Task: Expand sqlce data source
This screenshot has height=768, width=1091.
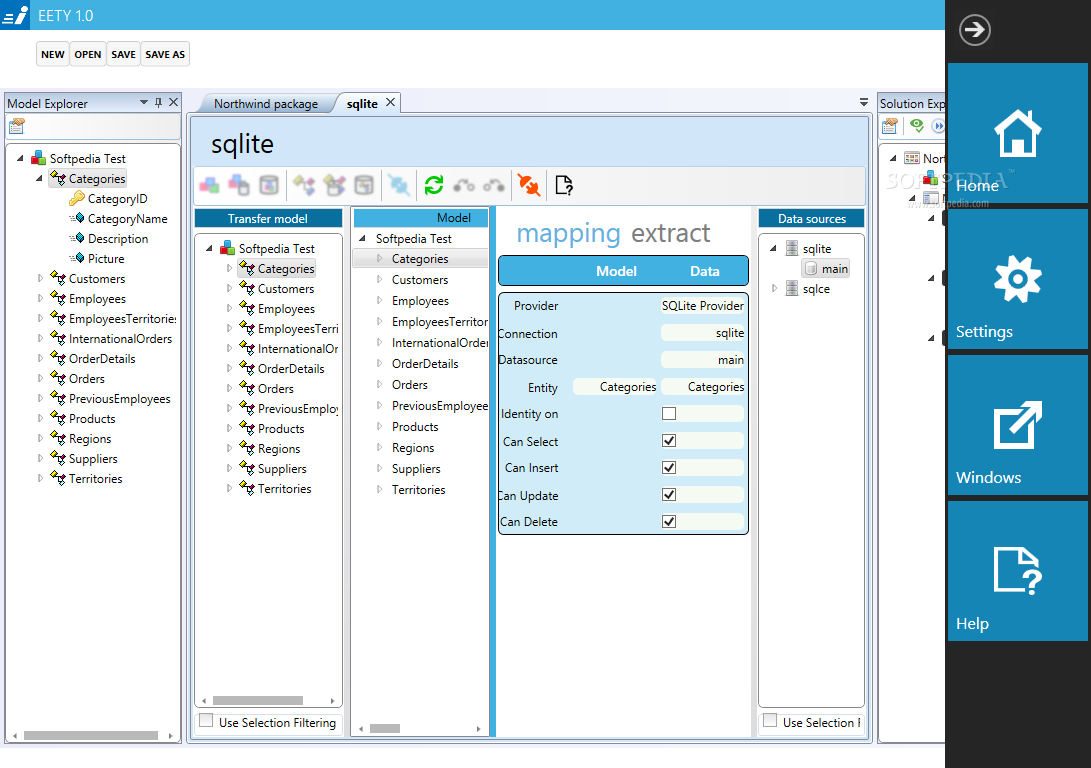Action: click(x=774, y=288)
